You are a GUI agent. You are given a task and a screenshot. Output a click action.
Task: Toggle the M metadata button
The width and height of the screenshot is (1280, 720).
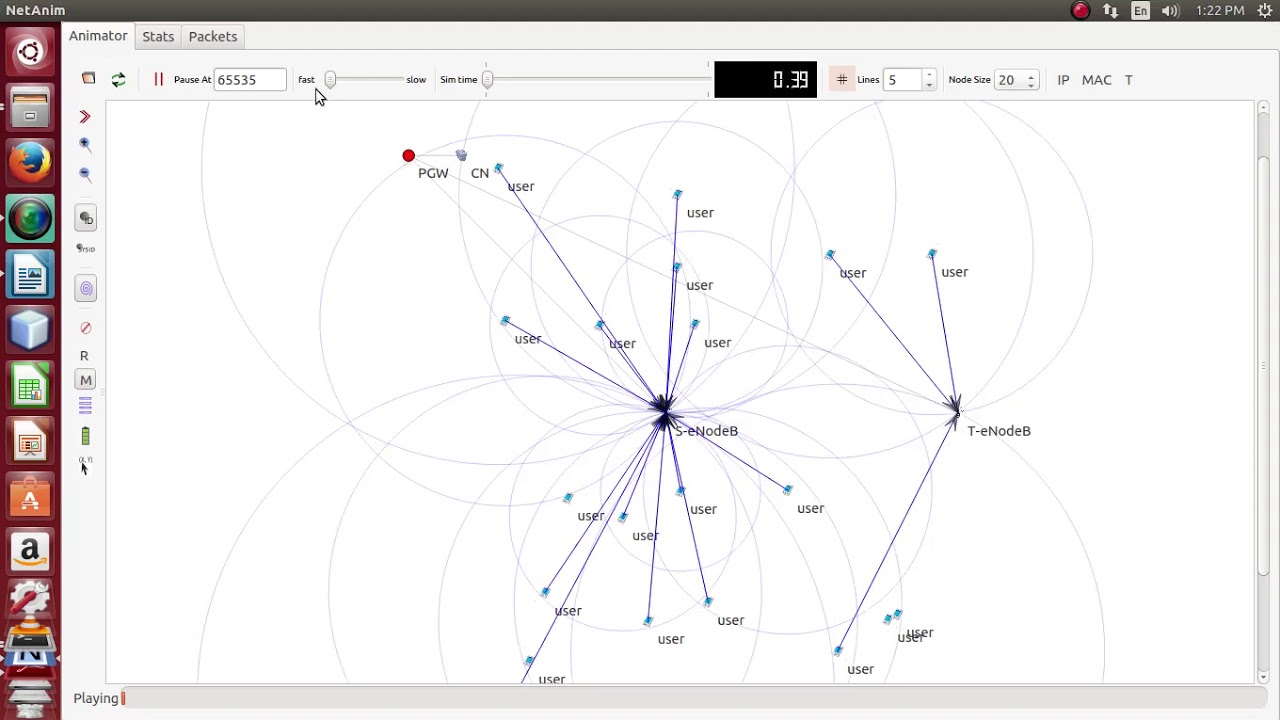click(86, 380)
